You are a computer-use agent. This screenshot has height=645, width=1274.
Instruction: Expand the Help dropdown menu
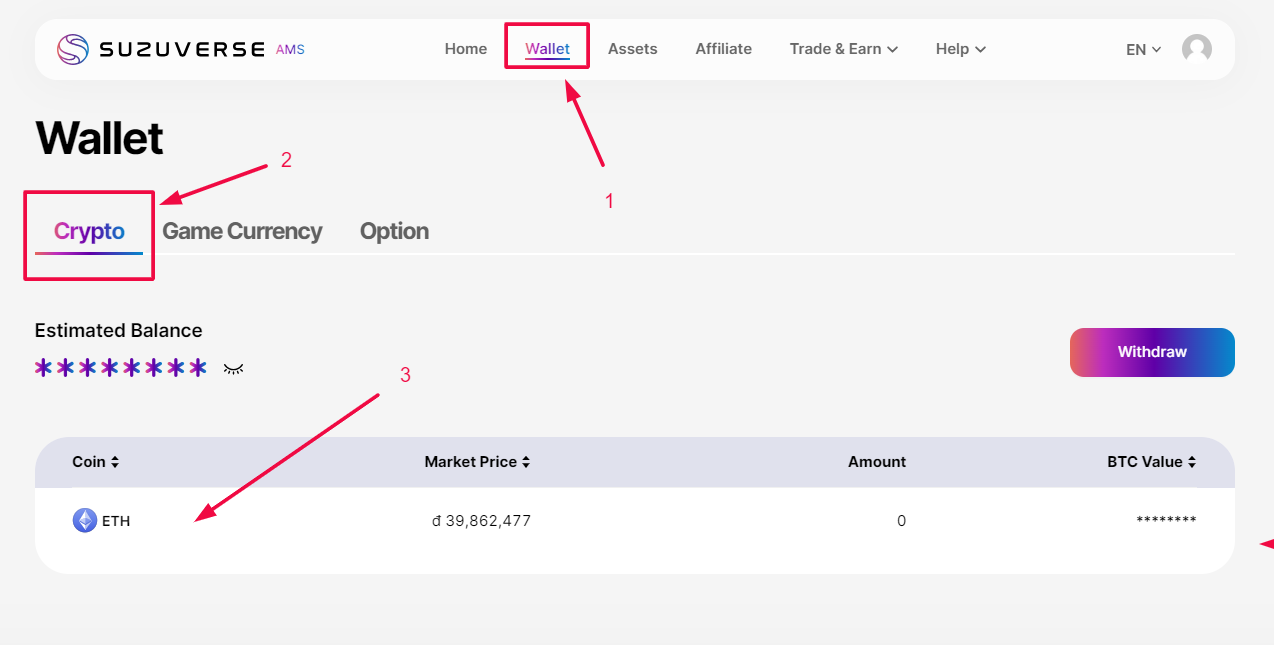[x=960, y=49]
